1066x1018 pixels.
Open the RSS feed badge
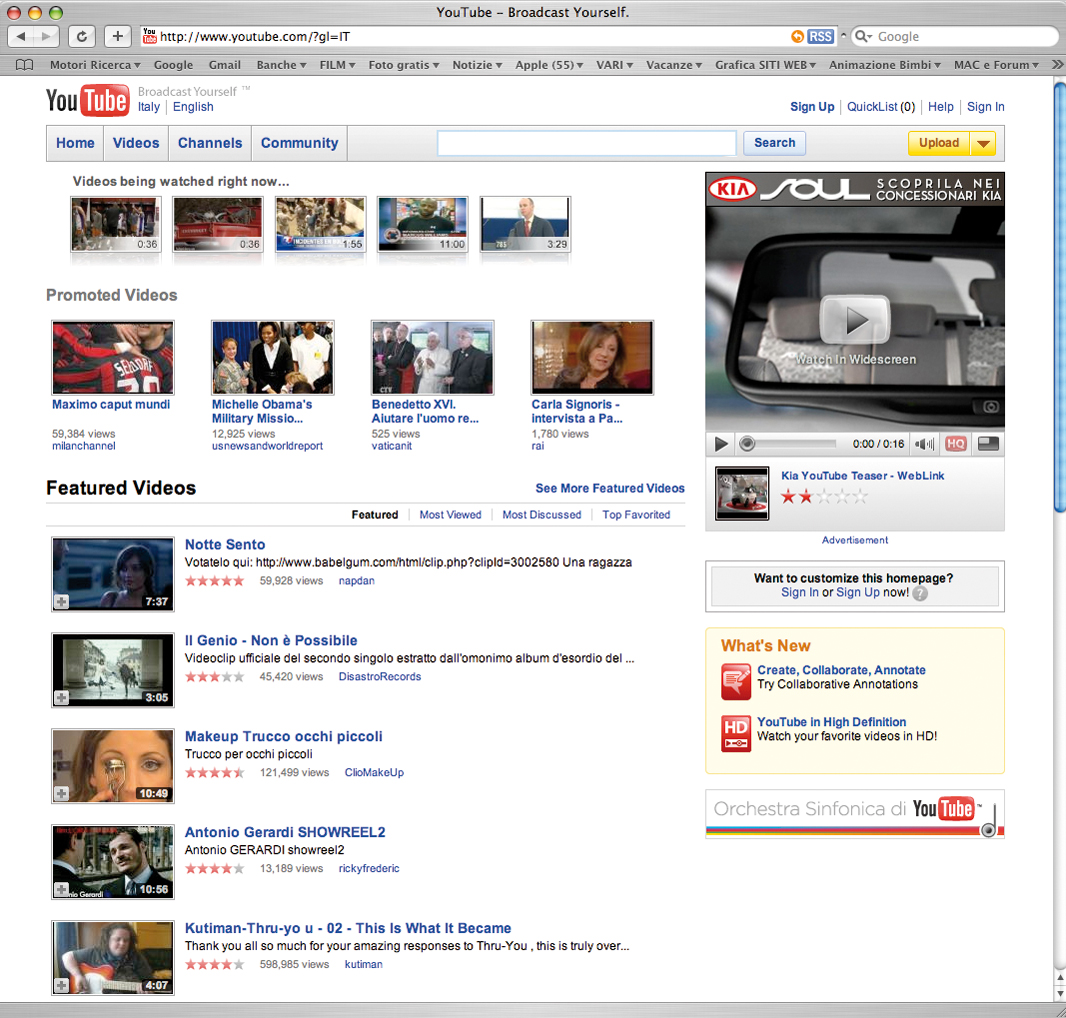pos(820,37)
